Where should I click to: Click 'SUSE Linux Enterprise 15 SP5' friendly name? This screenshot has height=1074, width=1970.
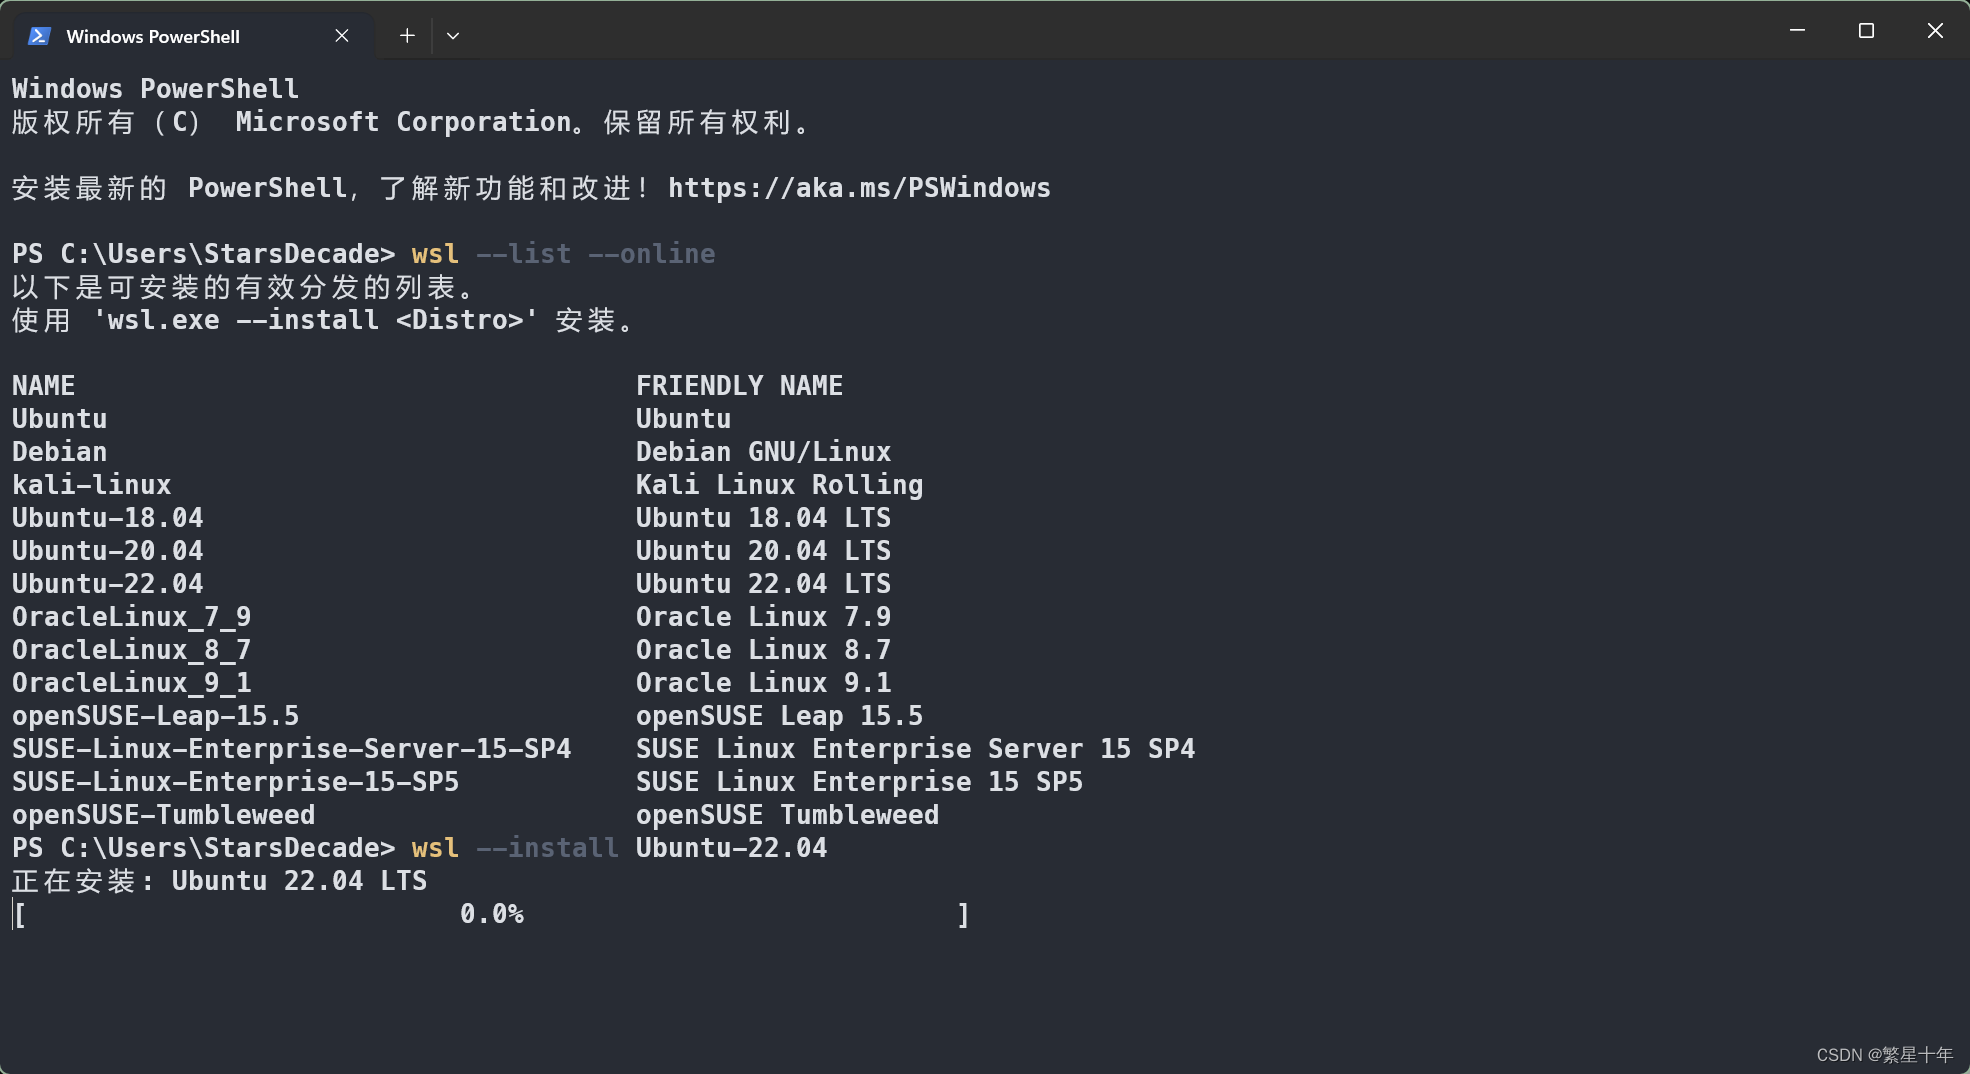click(x=859, y=782)
